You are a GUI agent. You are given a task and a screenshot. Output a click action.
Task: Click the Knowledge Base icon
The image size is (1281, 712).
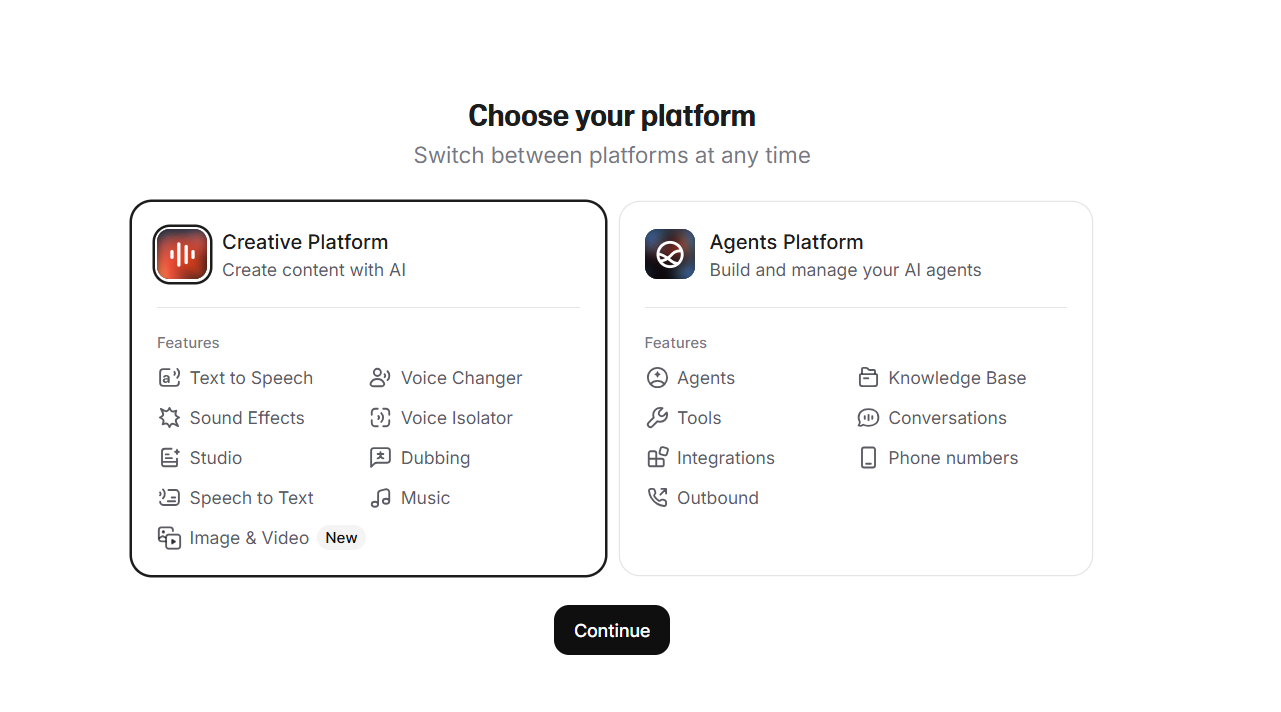pyautogui.click(x=868, y=378)
